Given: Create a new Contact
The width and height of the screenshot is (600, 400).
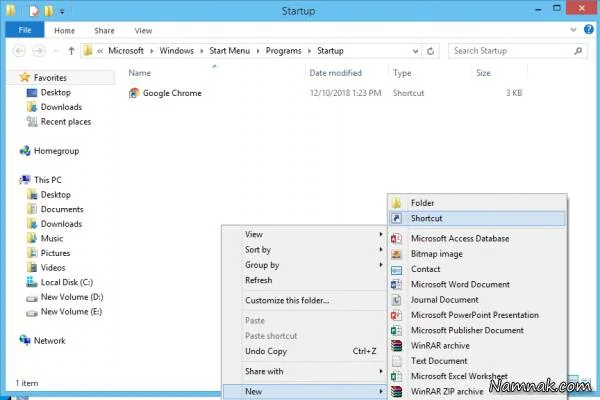Looking at the screenshot, I should [477, 269].
